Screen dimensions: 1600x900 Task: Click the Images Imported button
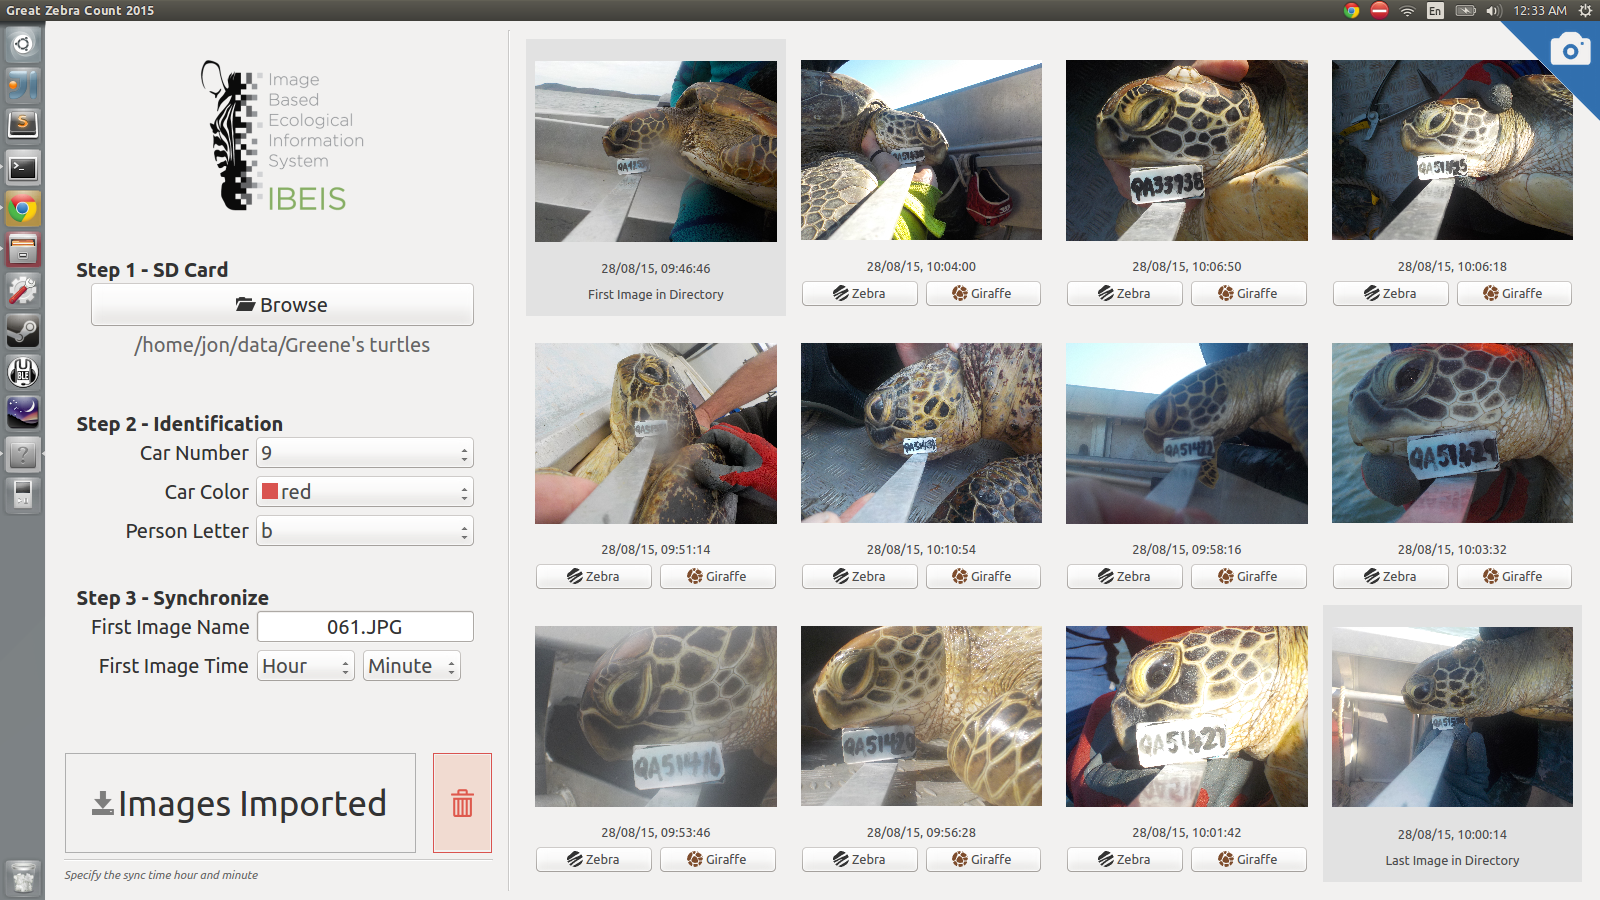(x=240, y=803)
